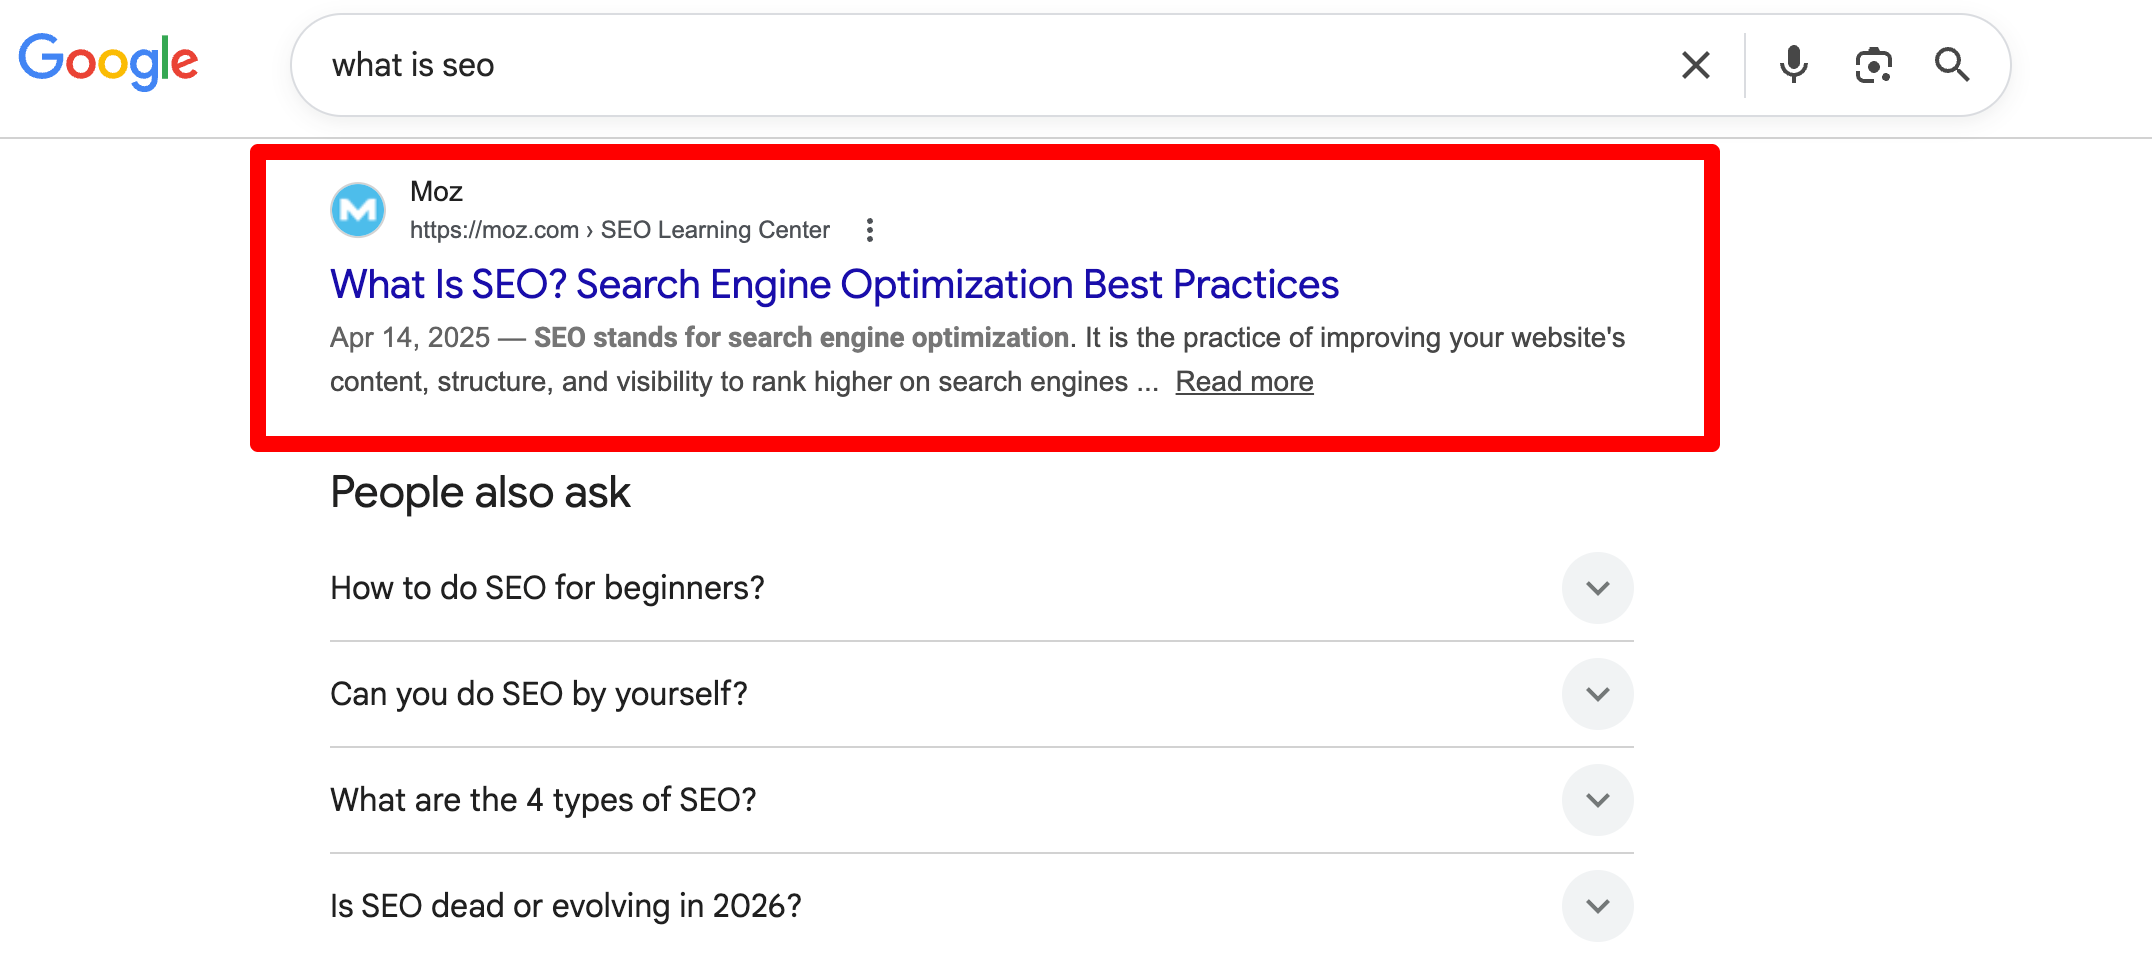Click the magnifying glass search button

tap(1951, 65)
